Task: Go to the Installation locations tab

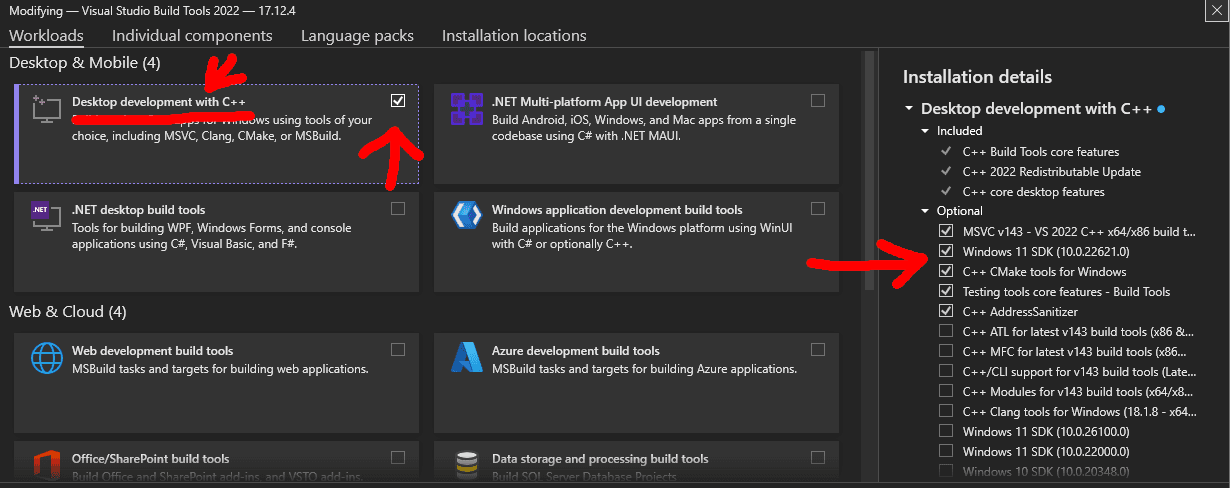Action: click(514, 36)
